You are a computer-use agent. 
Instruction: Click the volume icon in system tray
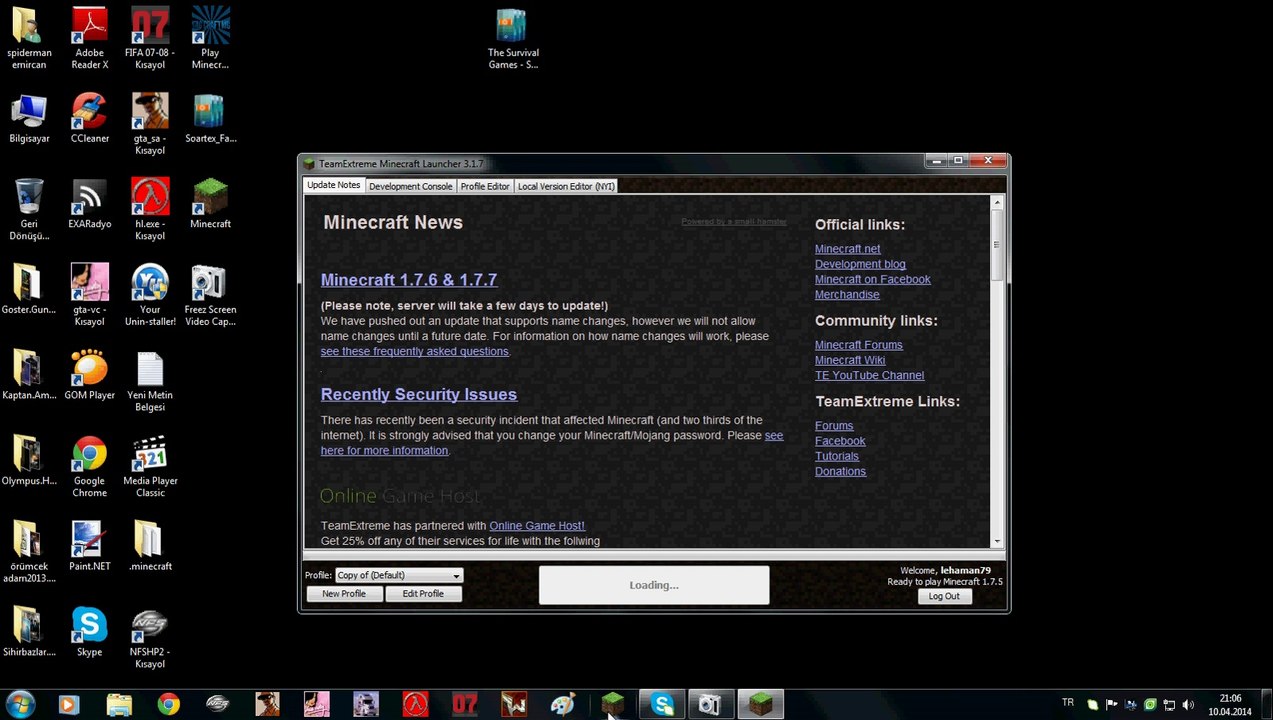coord(1188,705)
